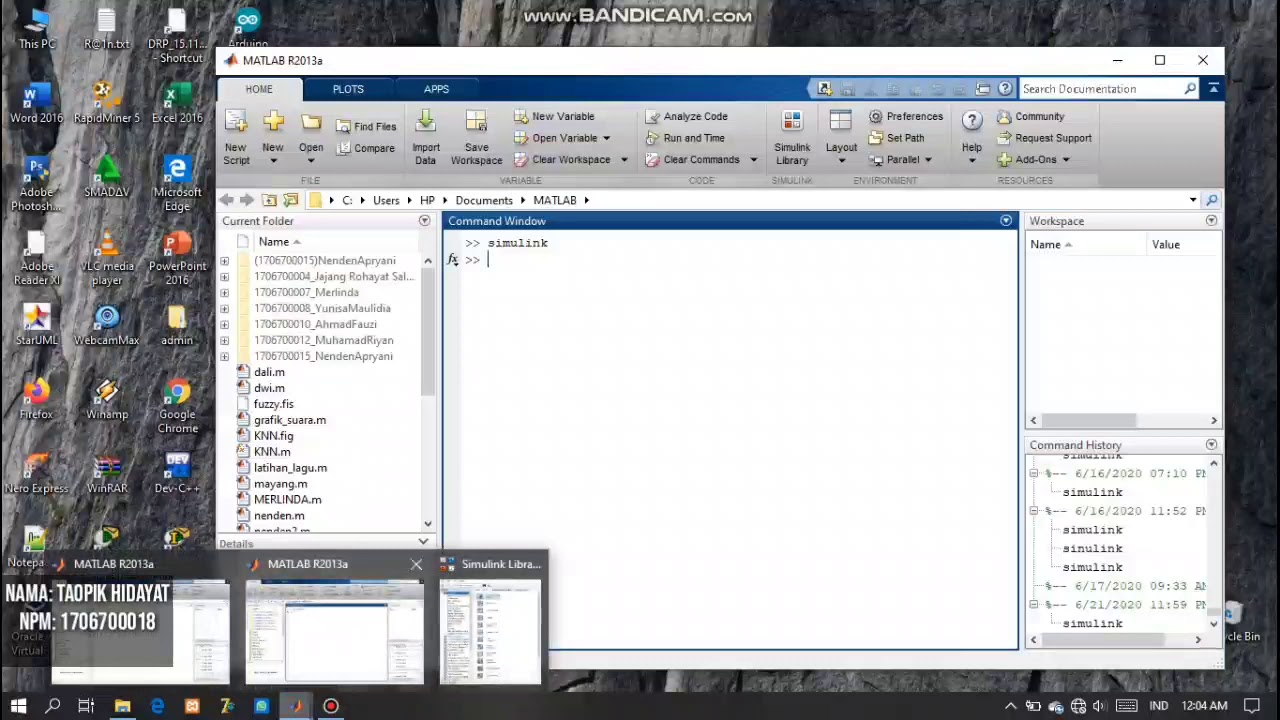Click Set Path button

pos(897,138)
